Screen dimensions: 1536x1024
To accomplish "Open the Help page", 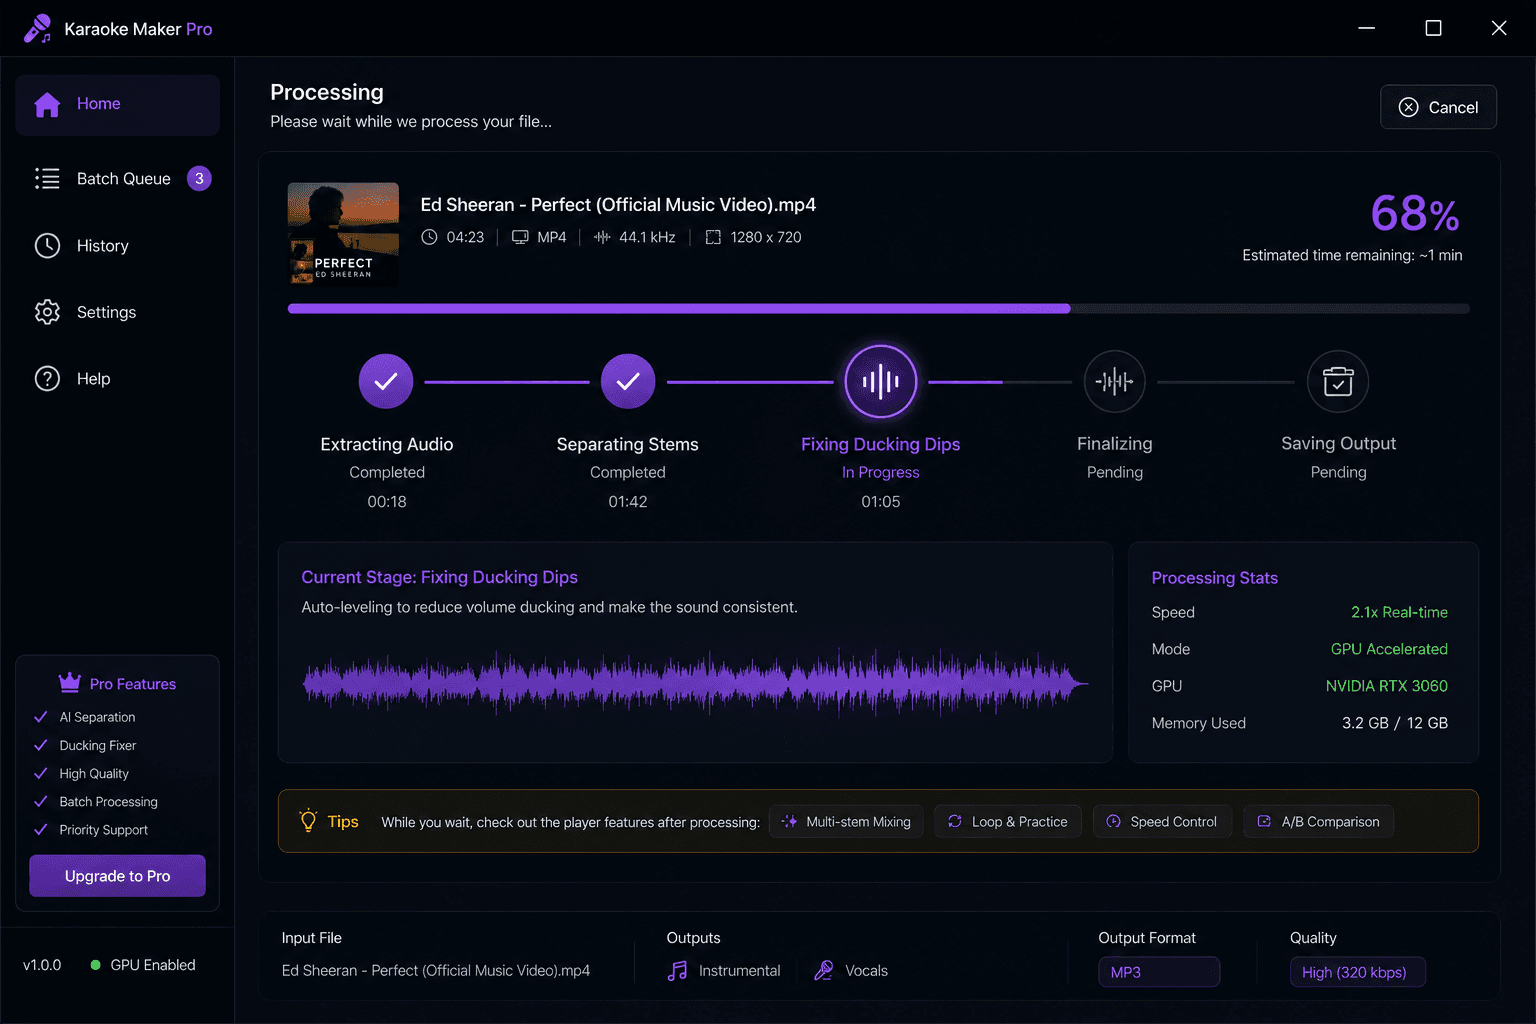I will pyautogui.click(x=117, y=379).
